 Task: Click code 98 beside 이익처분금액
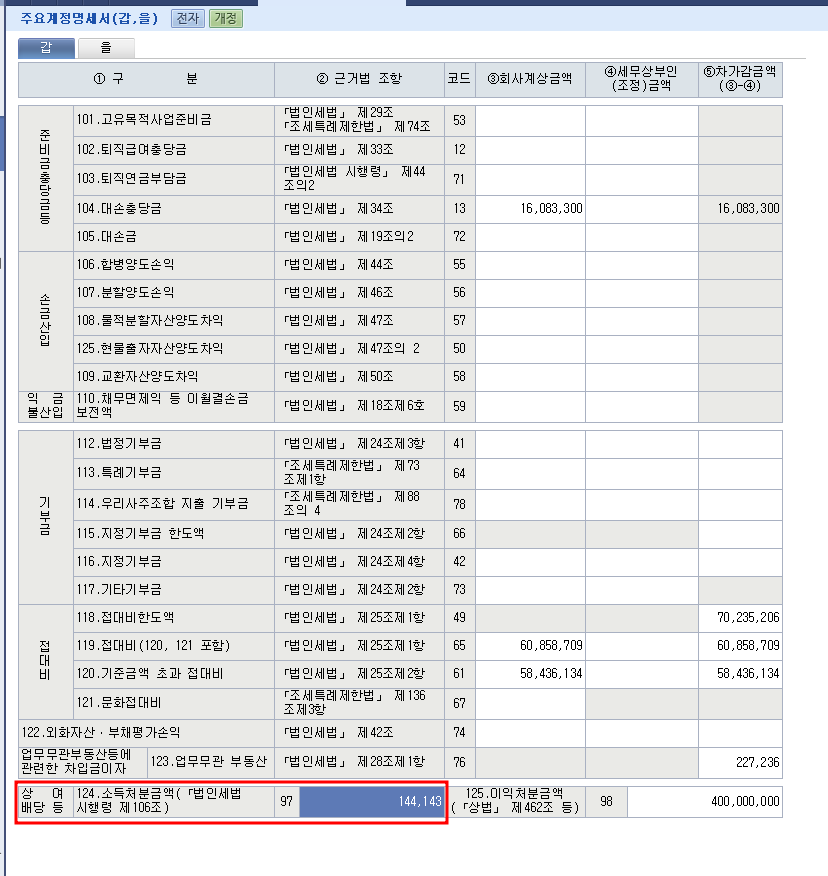pyautogui.click(x=606, y=802)
